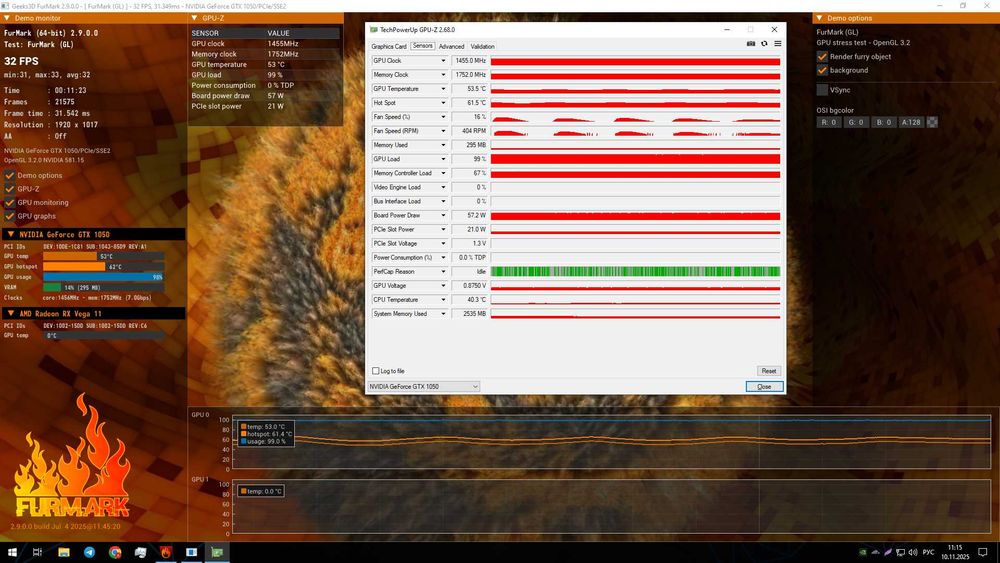This screenshot has height=563, width=1000.
Task: Open the OSI bgcolor swatch picker
Action: pos(932,122)
